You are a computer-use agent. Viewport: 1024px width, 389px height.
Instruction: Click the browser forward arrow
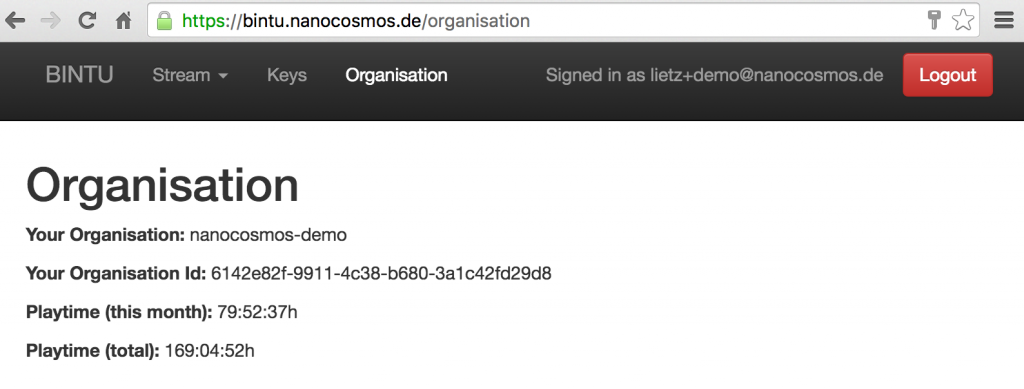click(50, 21)
